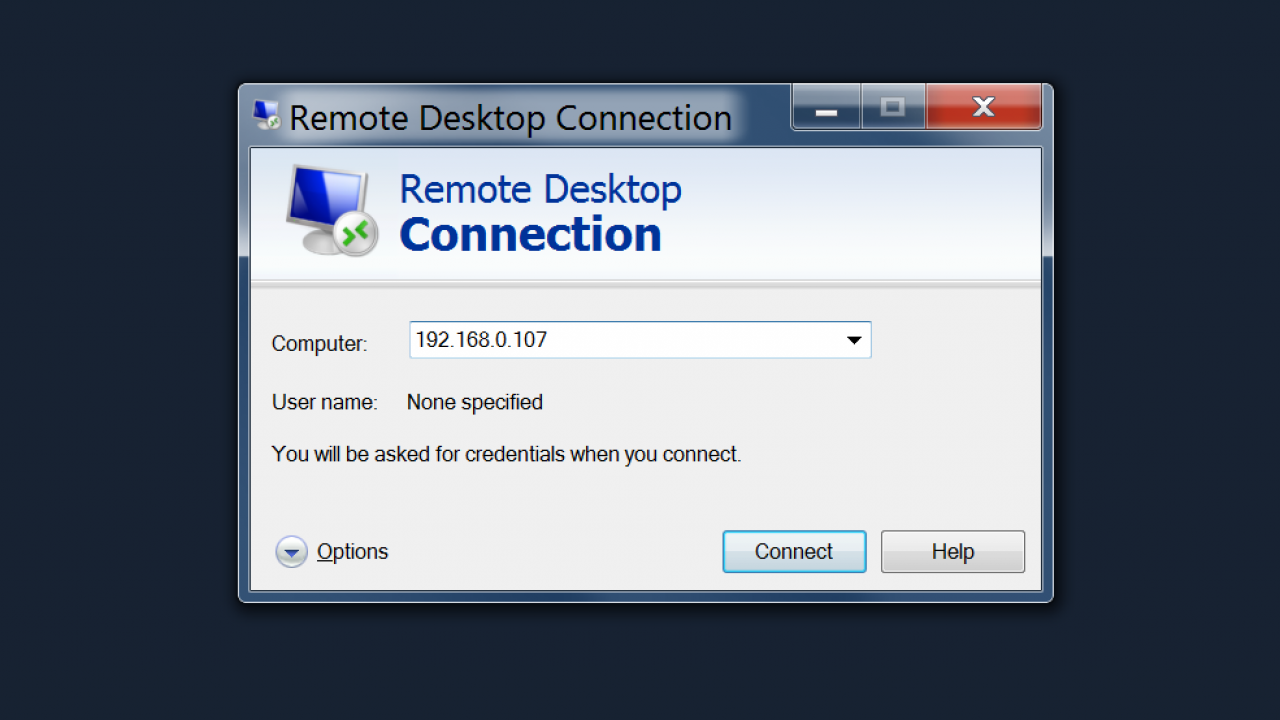Close the Remote Desktop Connection window
This screenshot has width=1280, height=720.
[x=984, y=108]
